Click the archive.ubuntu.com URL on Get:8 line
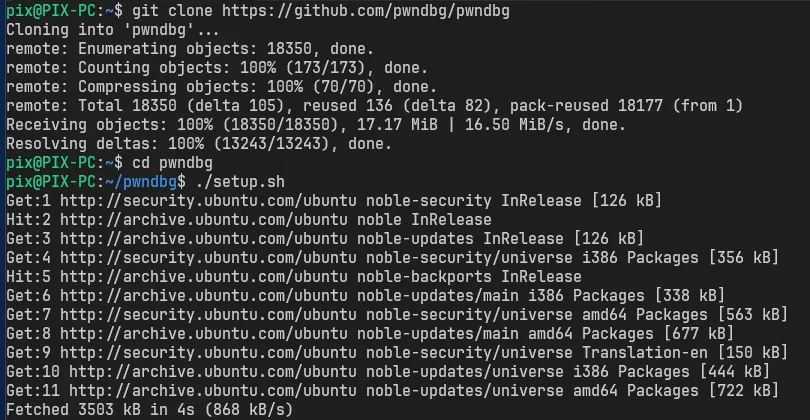This screenshot has width=810, height=420. tap(204, 334)
